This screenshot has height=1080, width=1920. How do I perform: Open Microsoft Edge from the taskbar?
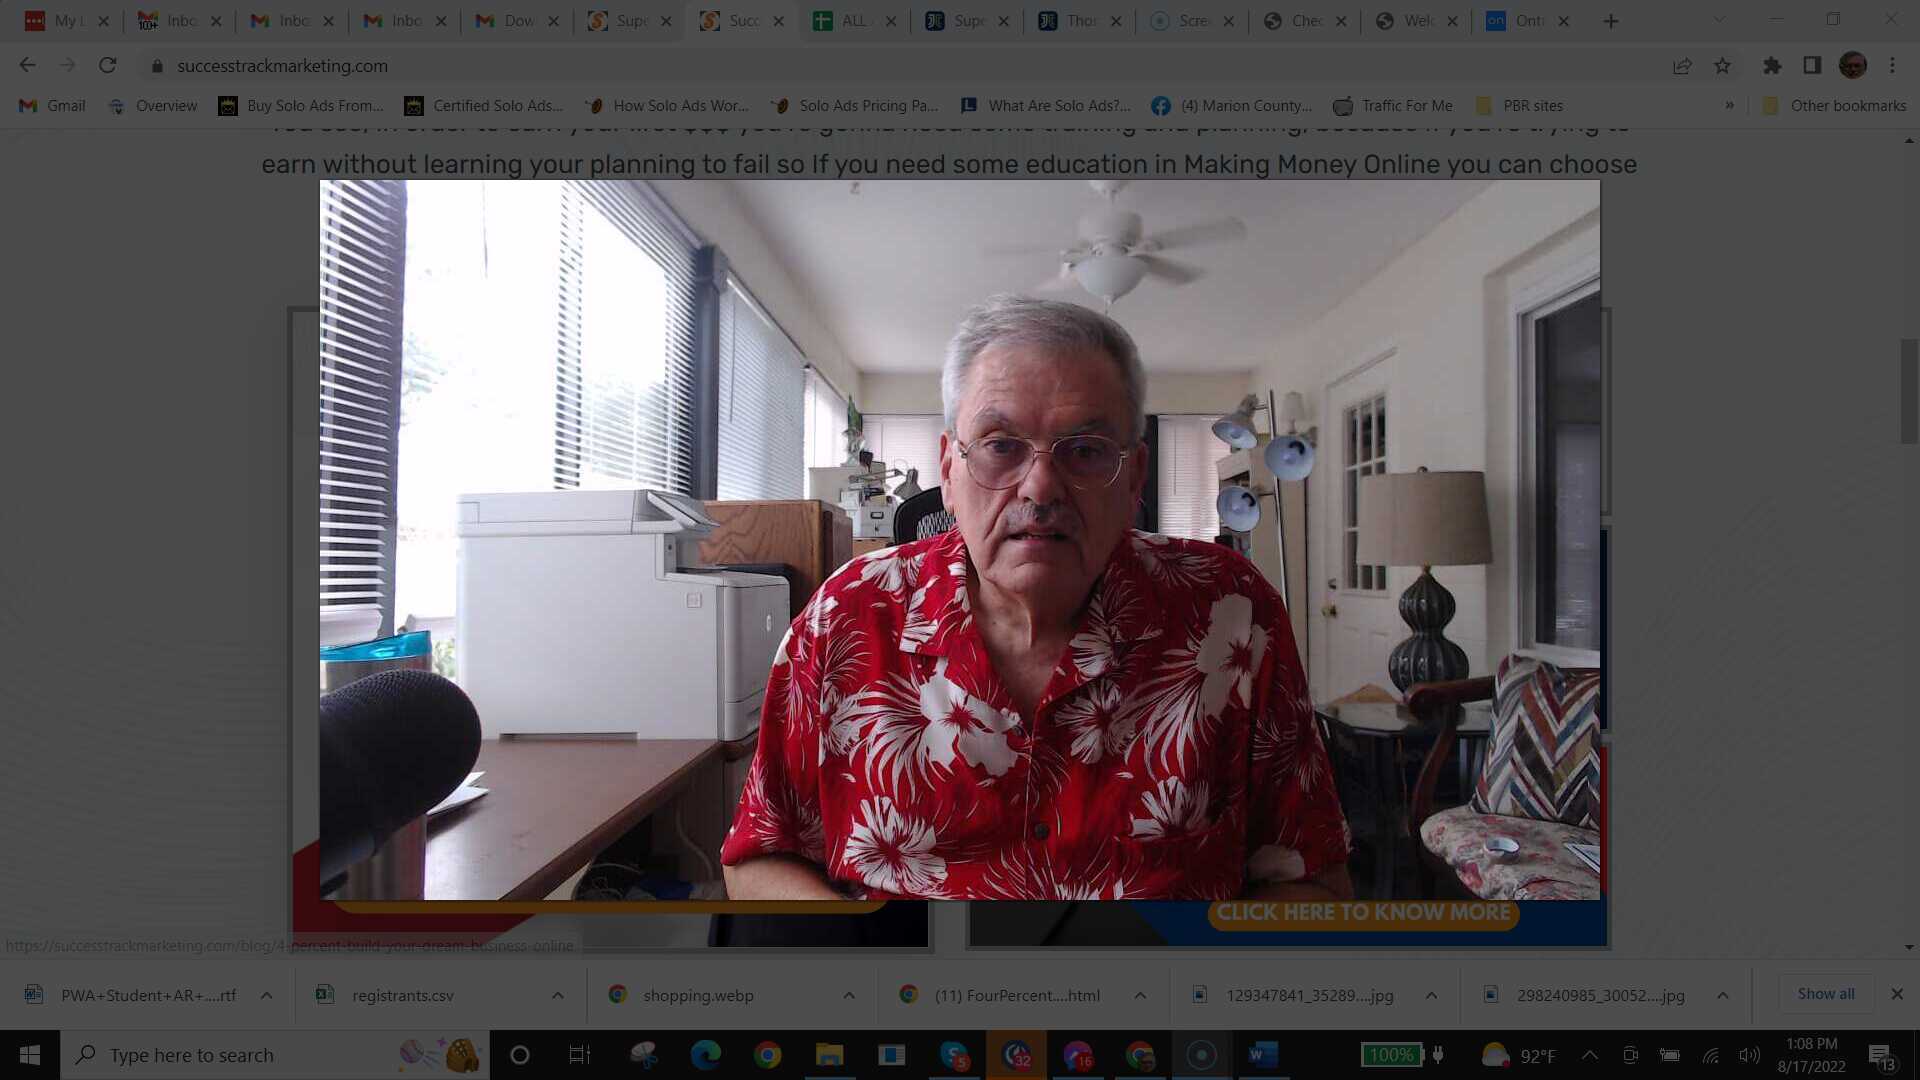pos(708,1054)
